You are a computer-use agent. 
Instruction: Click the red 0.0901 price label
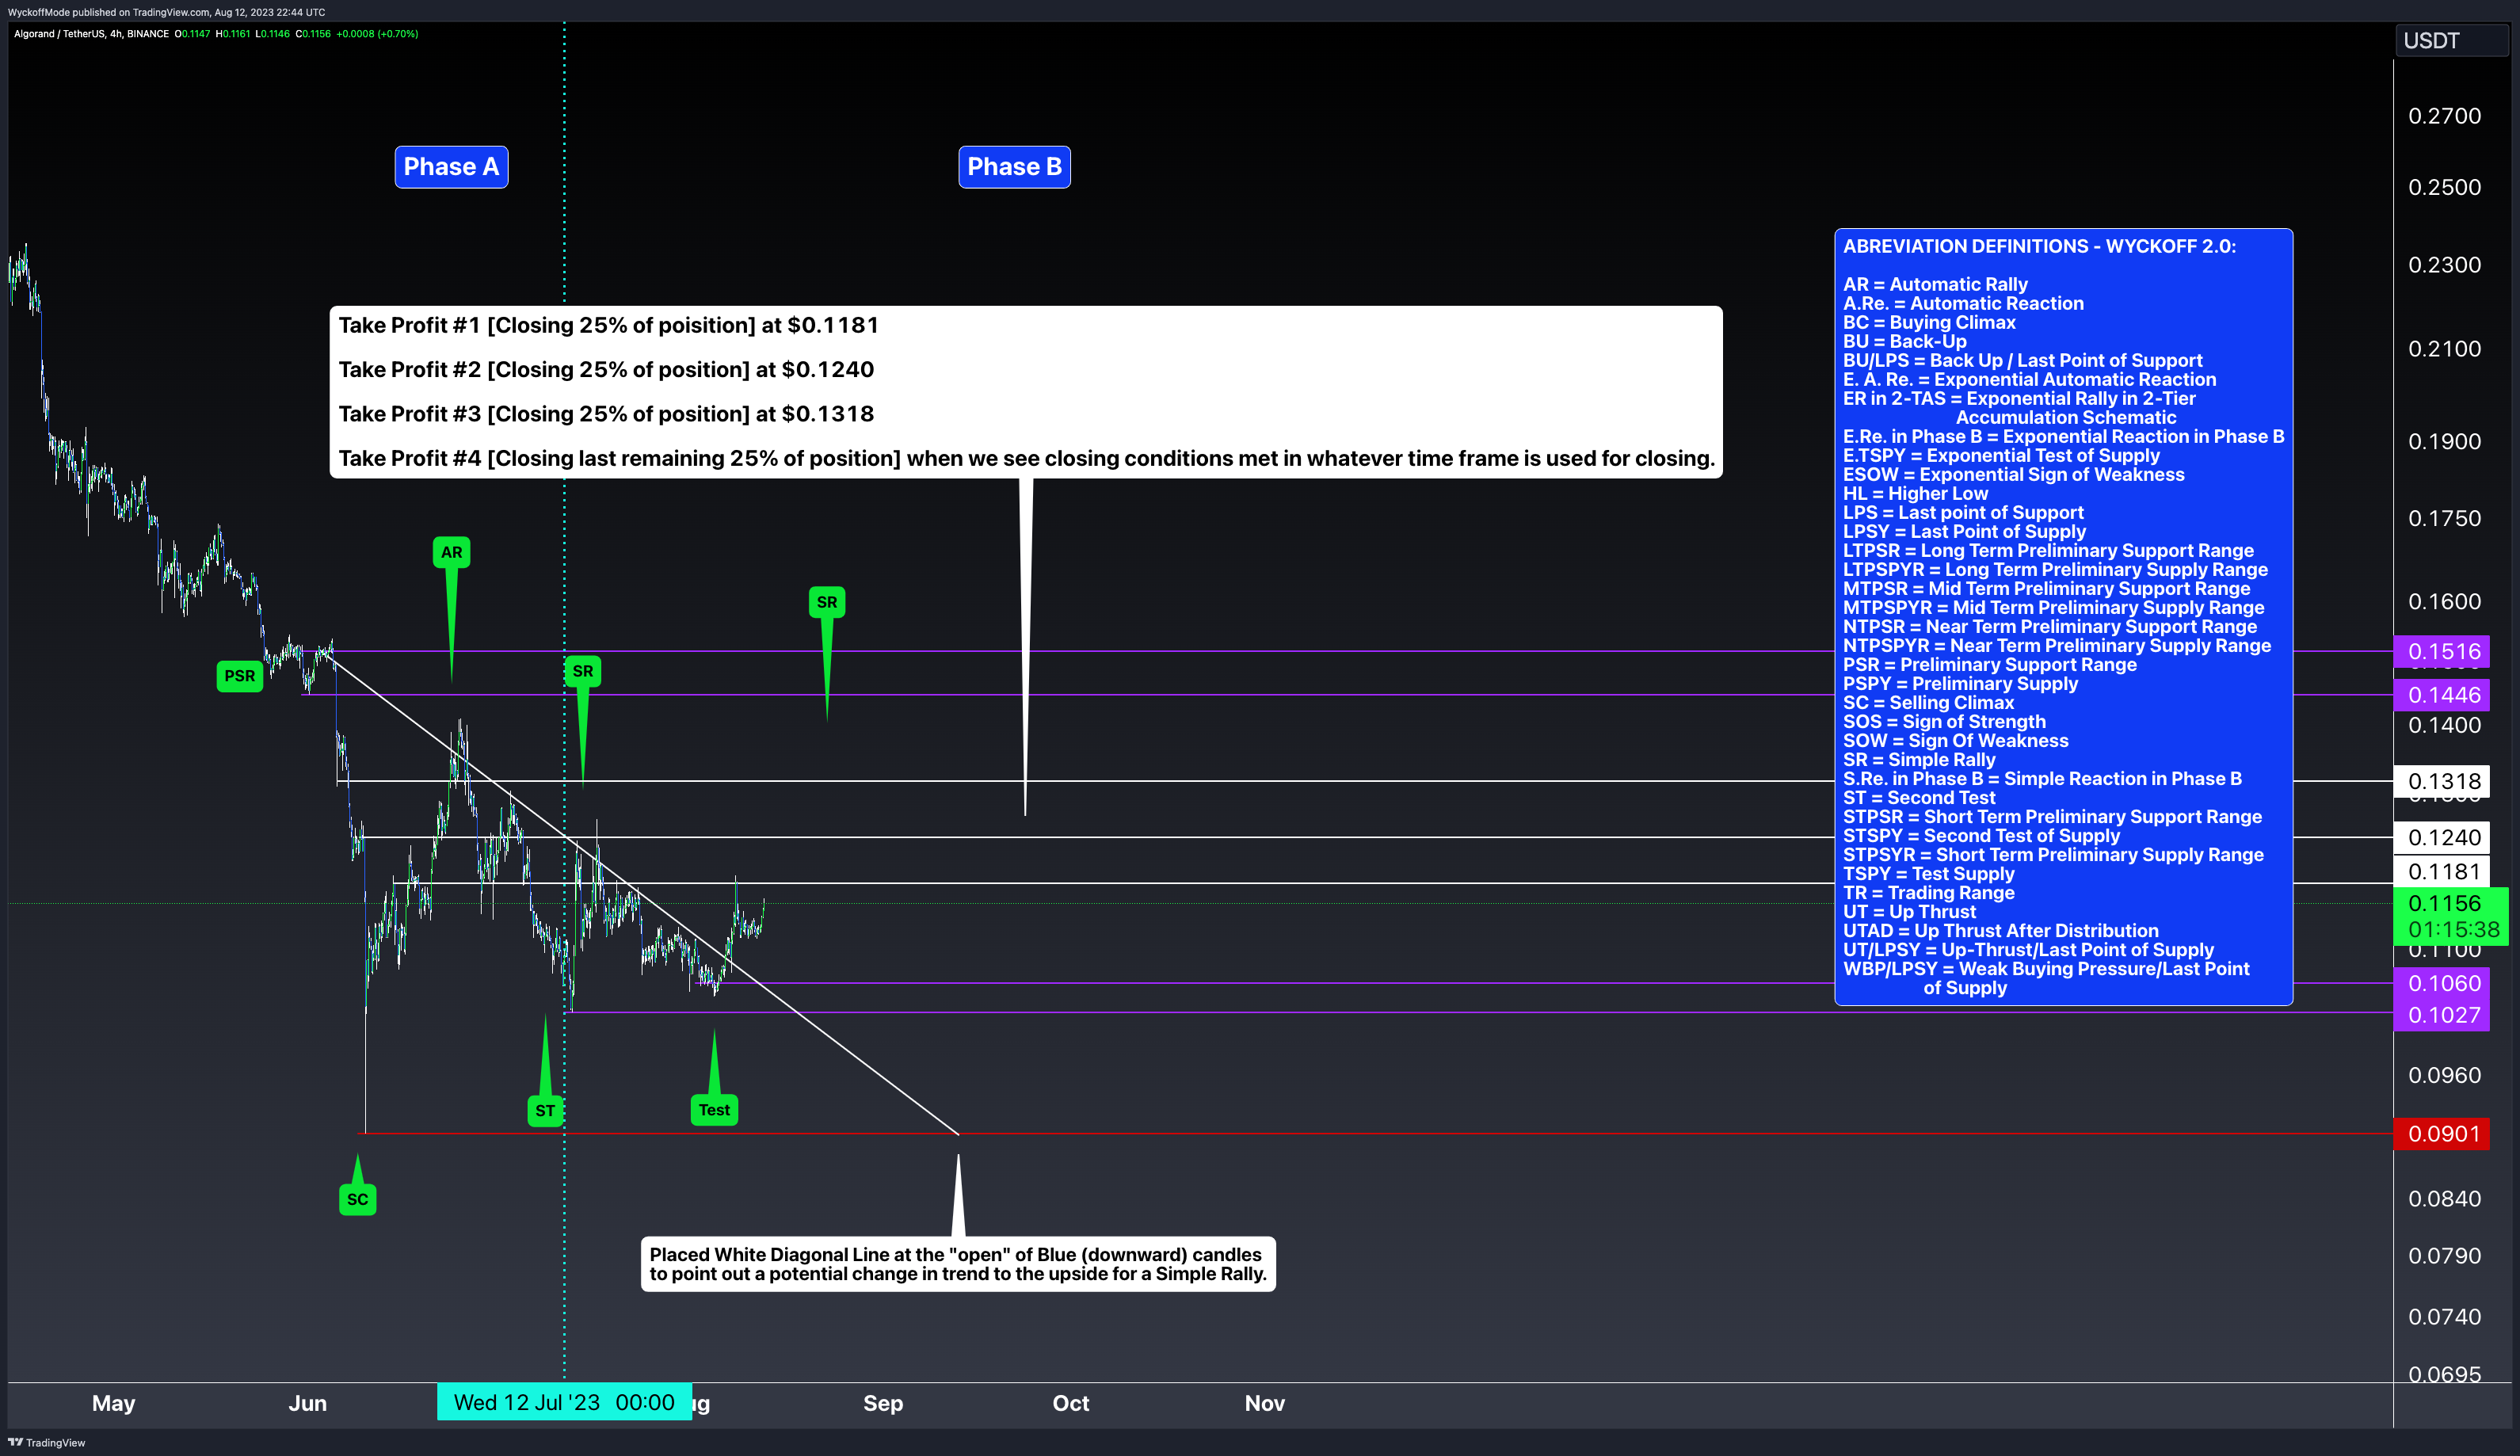2442,1134
